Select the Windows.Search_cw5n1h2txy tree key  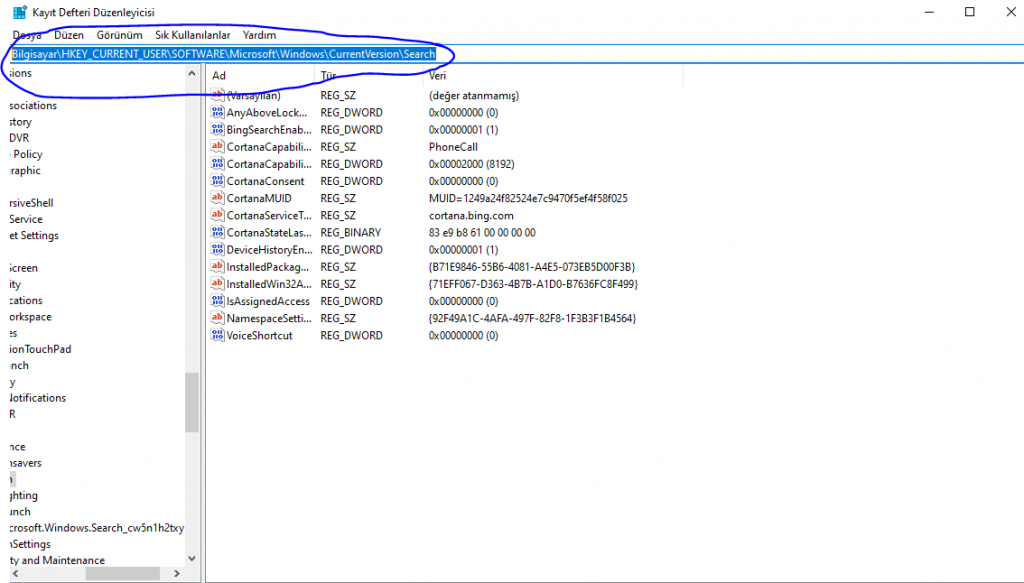point(97,528)
